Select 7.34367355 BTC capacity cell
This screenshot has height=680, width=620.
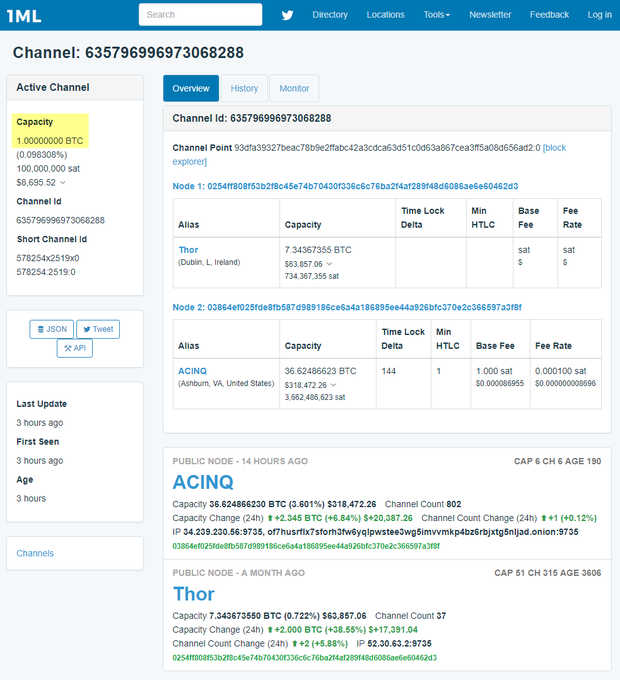click(x=318, y=250)
